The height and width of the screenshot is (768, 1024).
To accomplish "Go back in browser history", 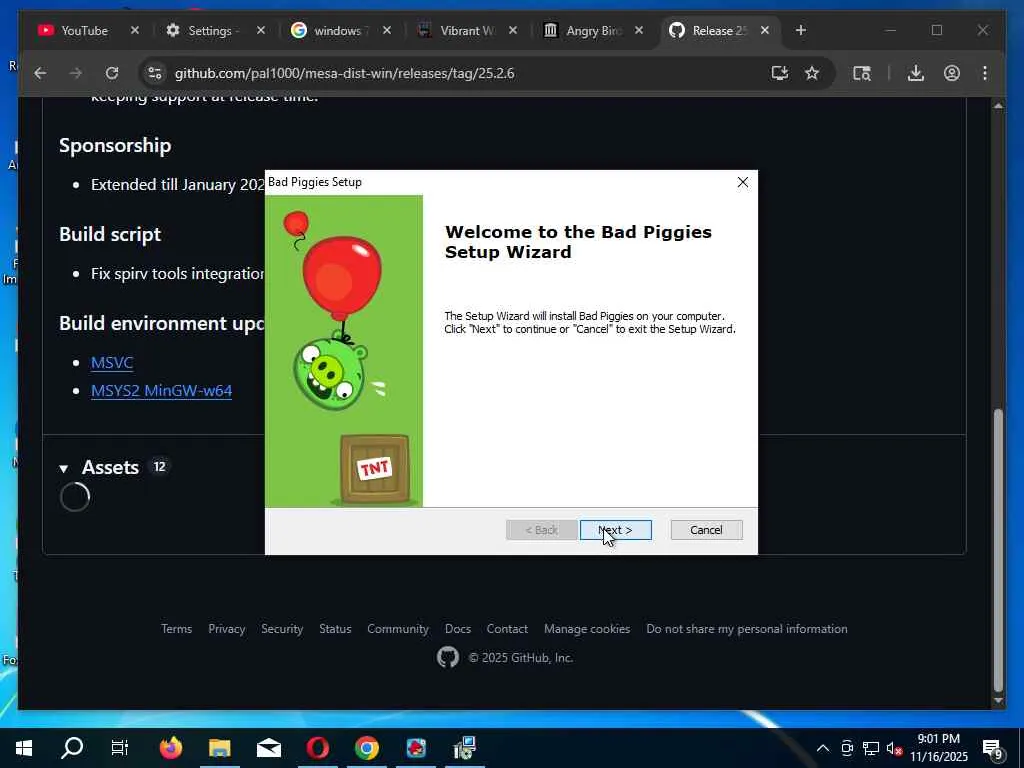I will pos(40,73).
